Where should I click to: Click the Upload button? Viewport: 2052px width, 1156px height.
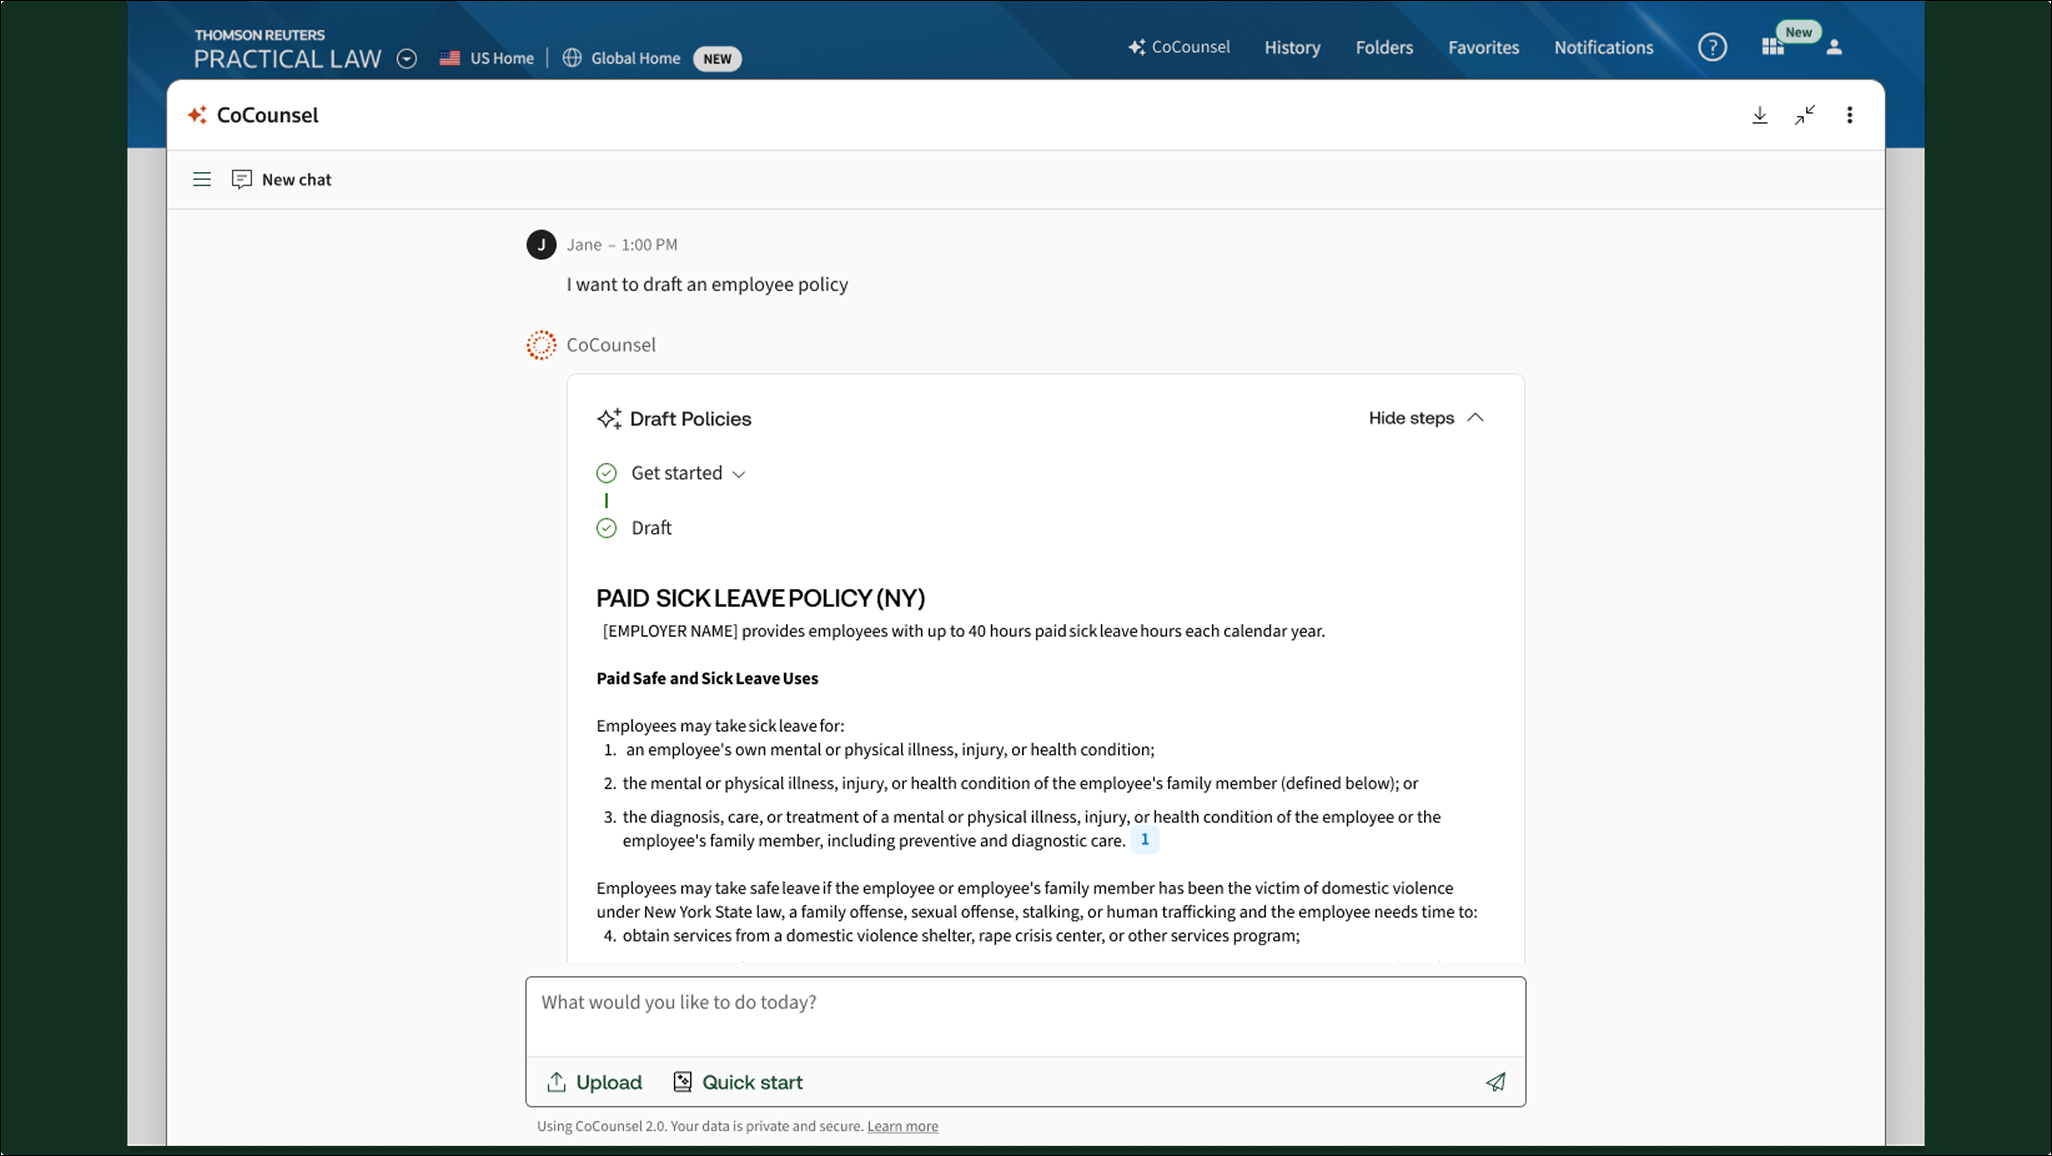pos(595,1082)
